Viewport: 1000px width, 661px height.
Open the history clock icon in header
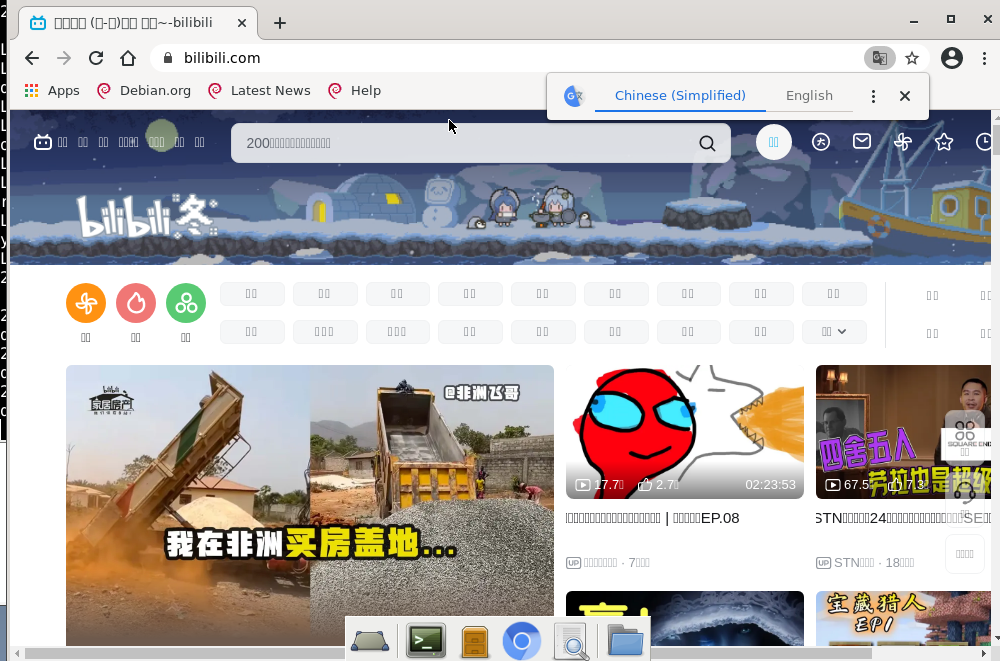pyautogui.click(x=985, y=142)
